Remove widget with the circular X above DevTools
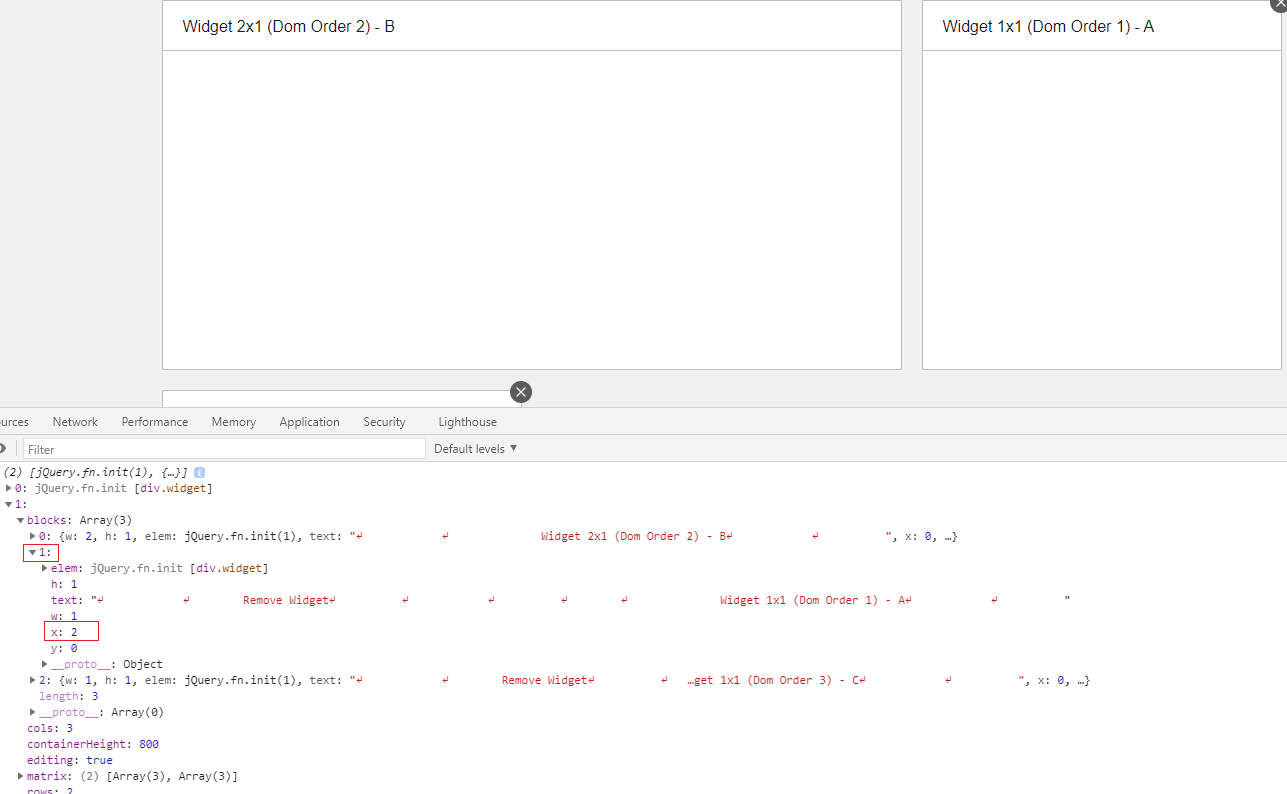 521,392
